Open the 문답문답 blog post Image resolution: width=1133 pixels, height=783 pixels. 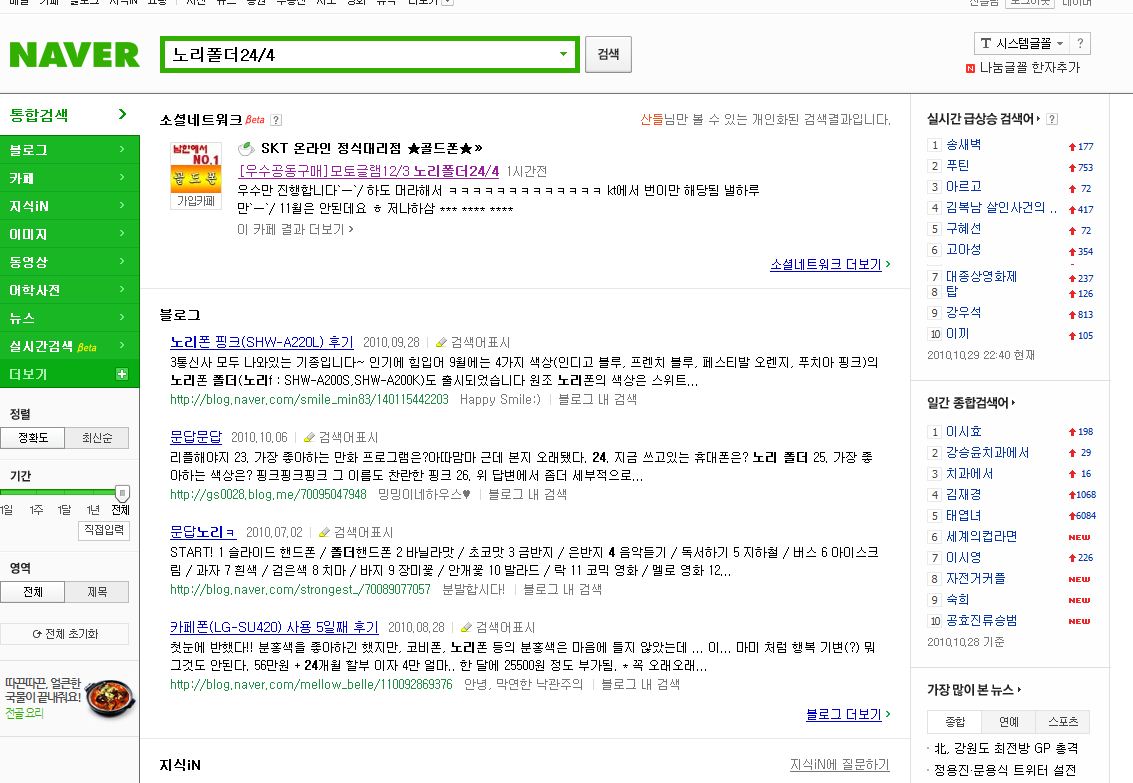click(196, 437)
